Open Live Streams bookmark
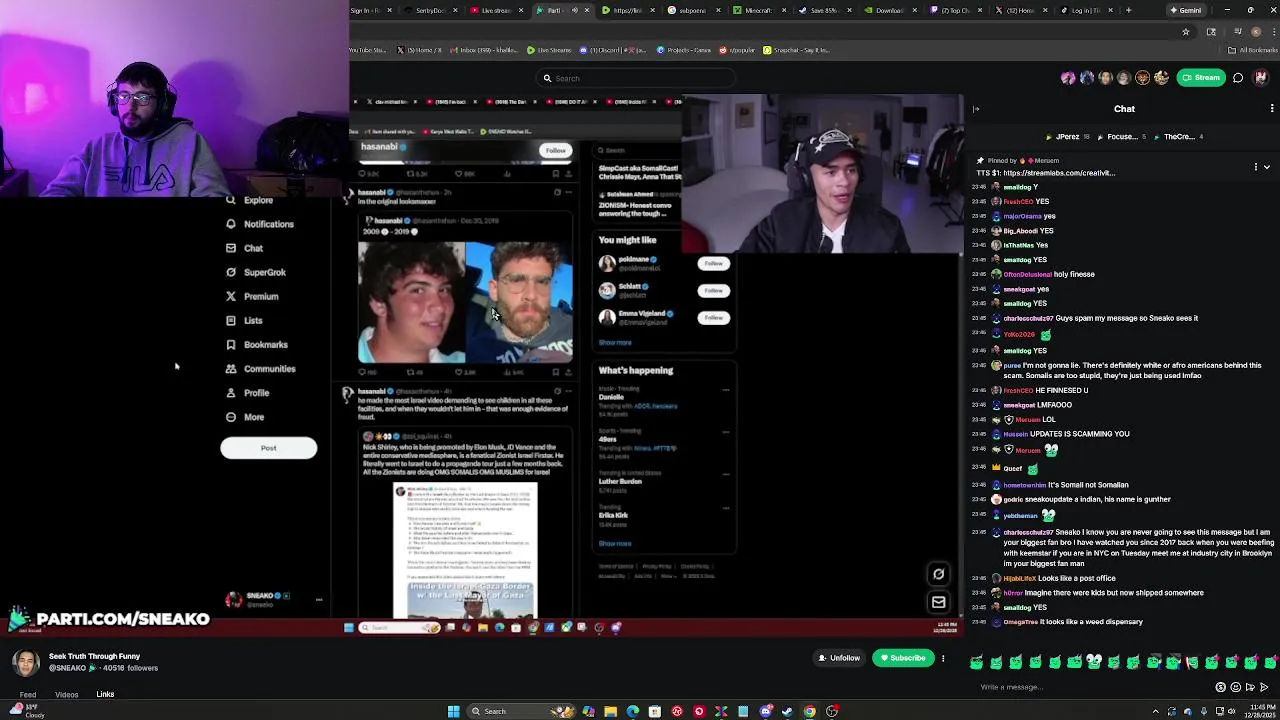 (x=551, y=50)
